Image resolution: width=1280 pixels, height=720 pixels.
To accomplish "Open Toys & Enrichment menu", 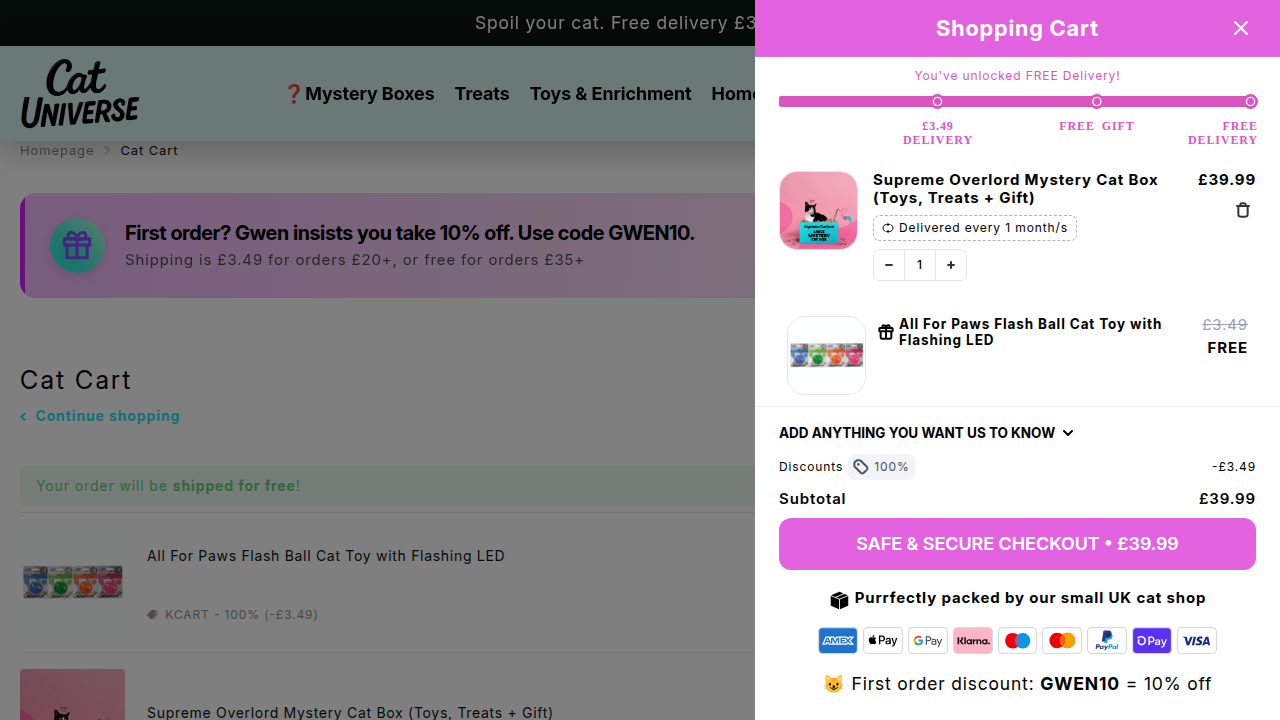I will (x=610, y=94).
